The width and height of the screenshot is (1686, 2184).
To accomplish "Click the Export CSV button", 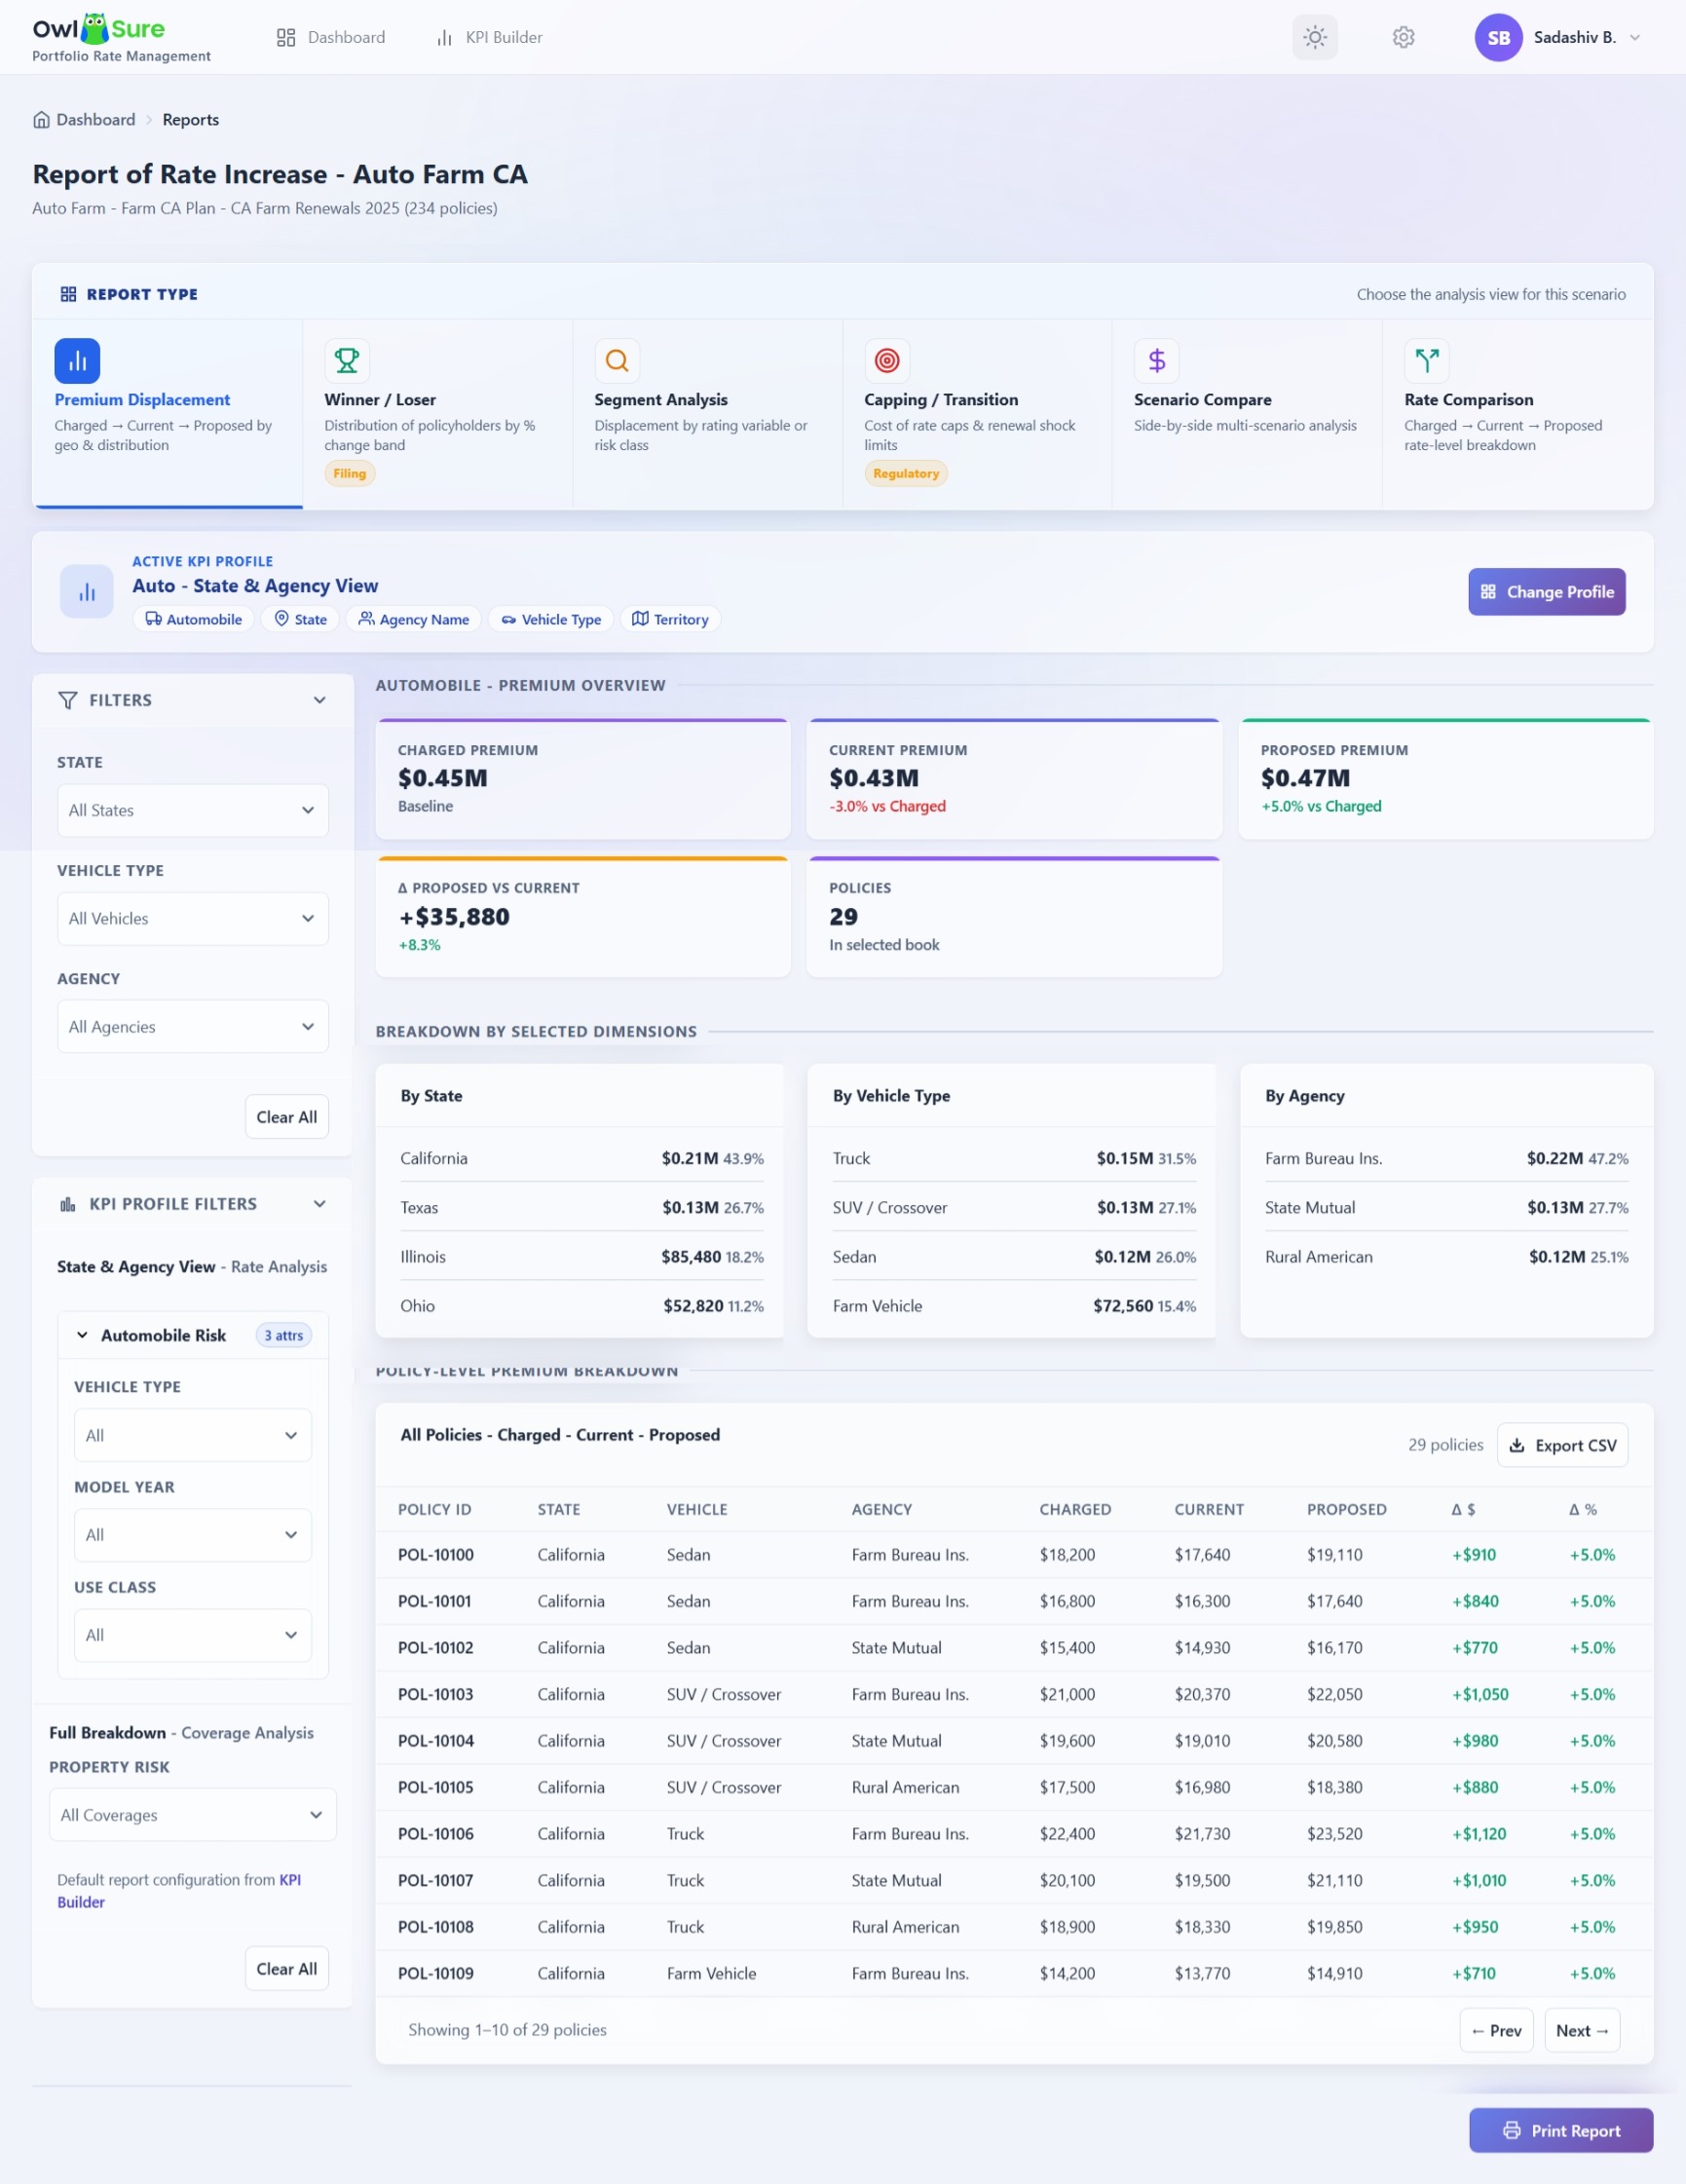I will pos(1563,1445).
